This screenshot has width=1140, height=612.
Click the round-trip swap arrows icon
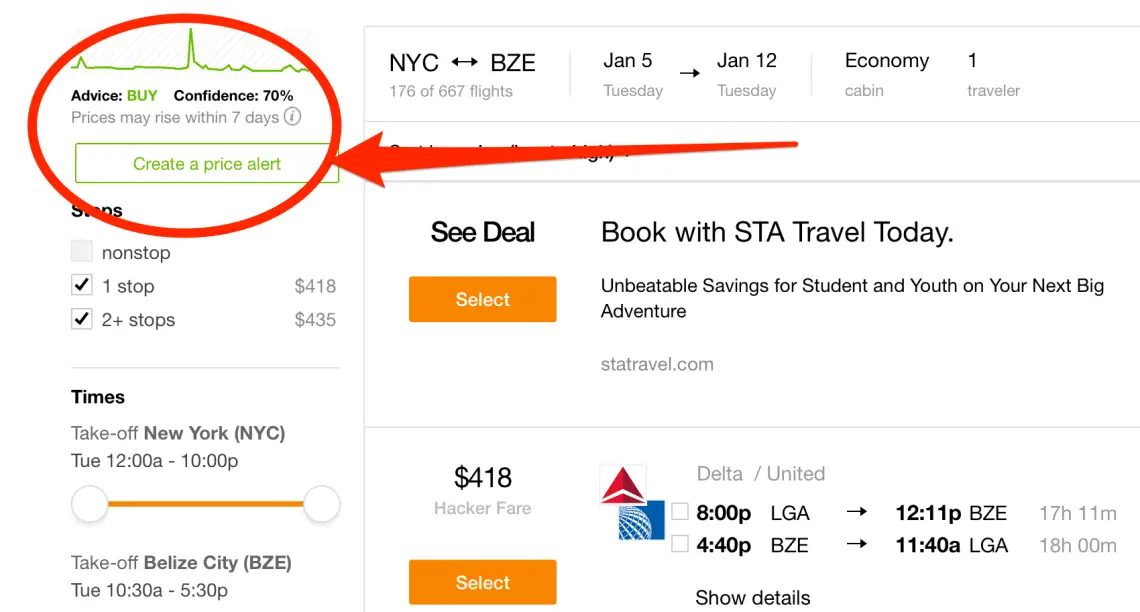click(465, 63)
